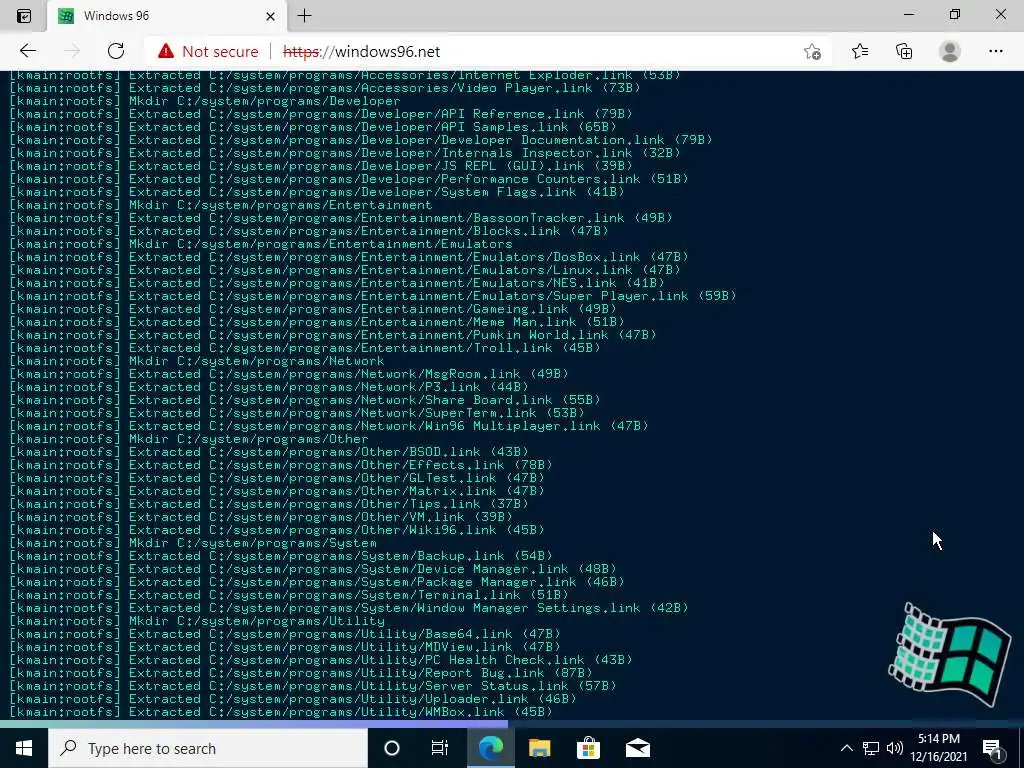Close the Windows 96 tab
The image size is (1024, 768).
(270, 16)
